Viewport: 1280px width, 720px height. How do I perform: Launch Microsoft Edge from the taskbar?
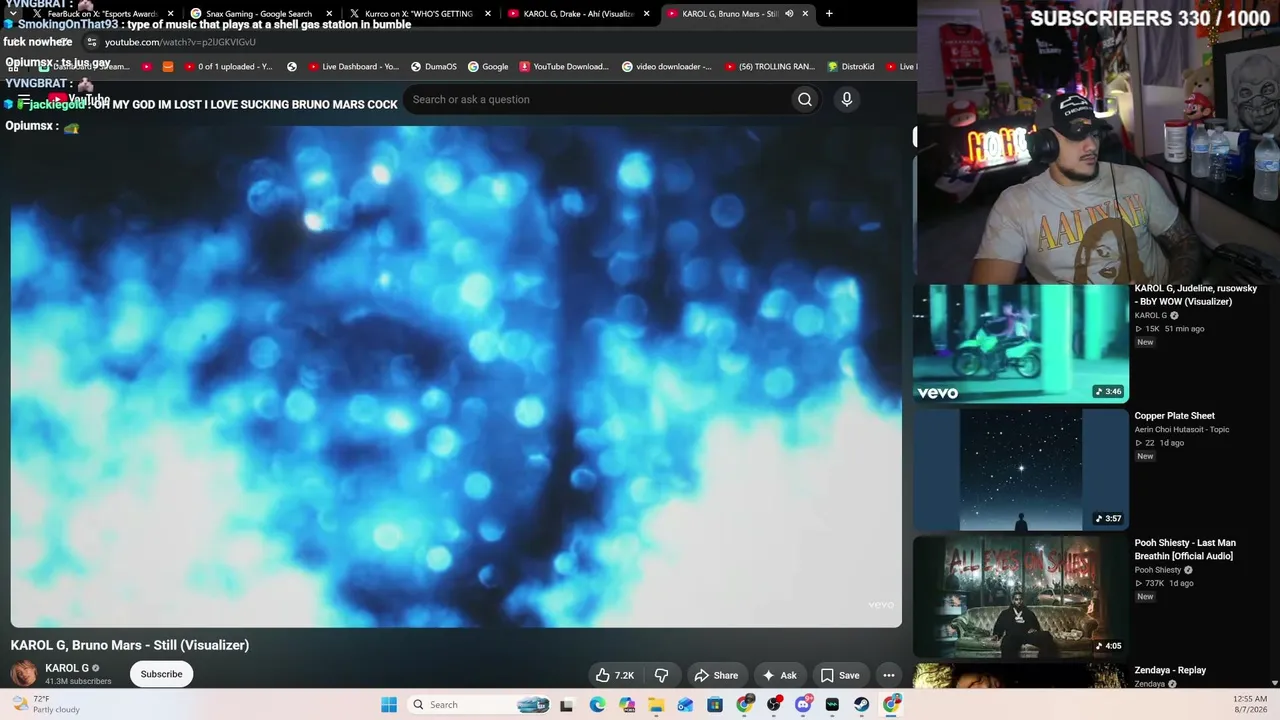pos(597,705)
